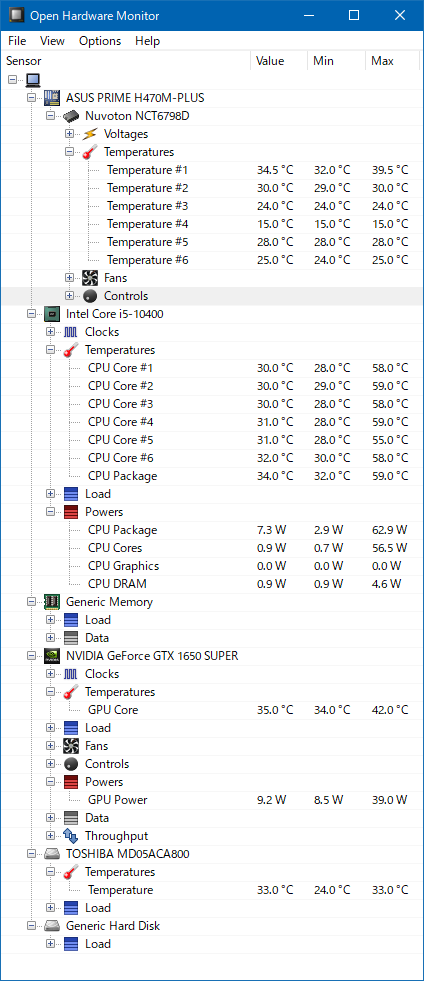Click the blue Load icon under Generic Memory

click(x=71, y=620)
